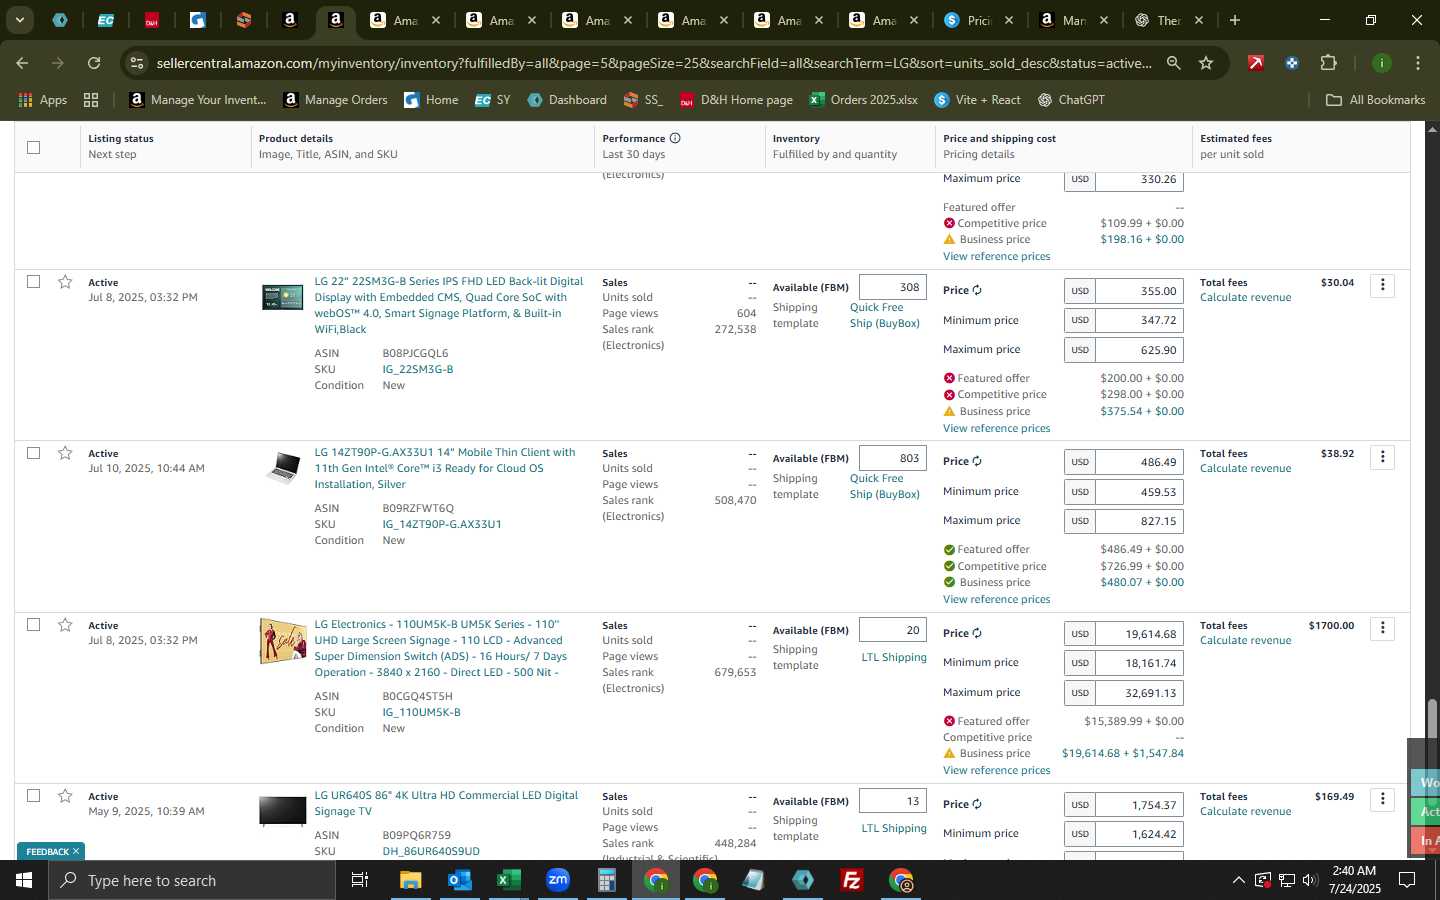
Task: Open the LG 110UM5K-B product thumbnail
Action: 283,641
